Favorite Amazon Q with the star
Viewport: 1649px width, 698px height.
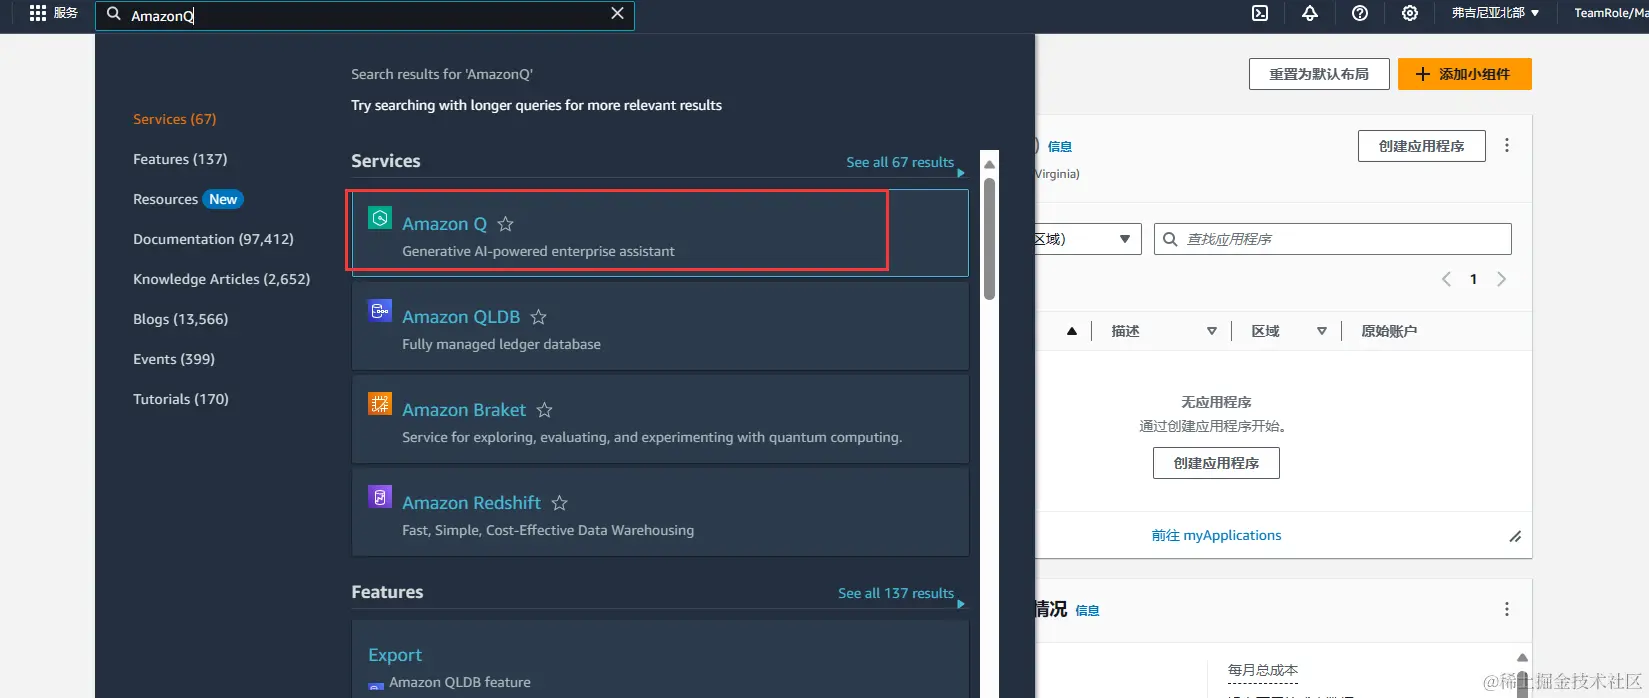coord(506,224)
